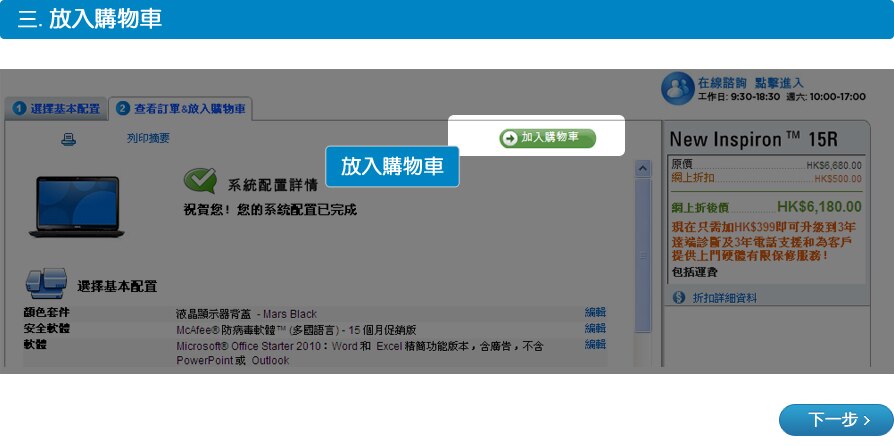Click 包括運費 text
894x446 pixels.
694,273
